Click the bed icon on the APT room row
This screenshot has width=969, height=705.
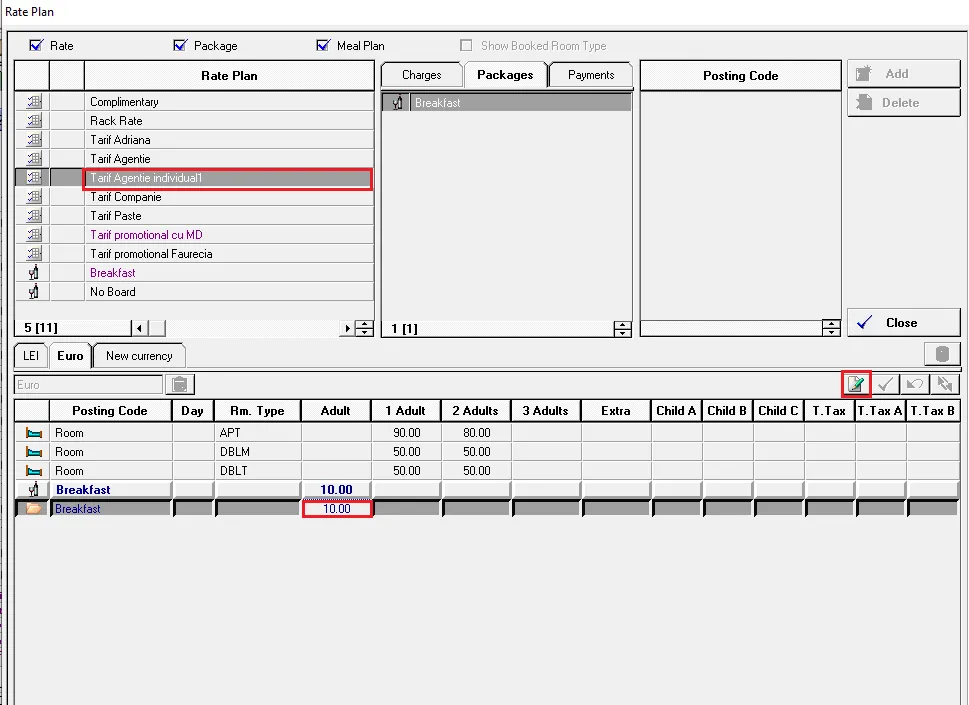33,433
